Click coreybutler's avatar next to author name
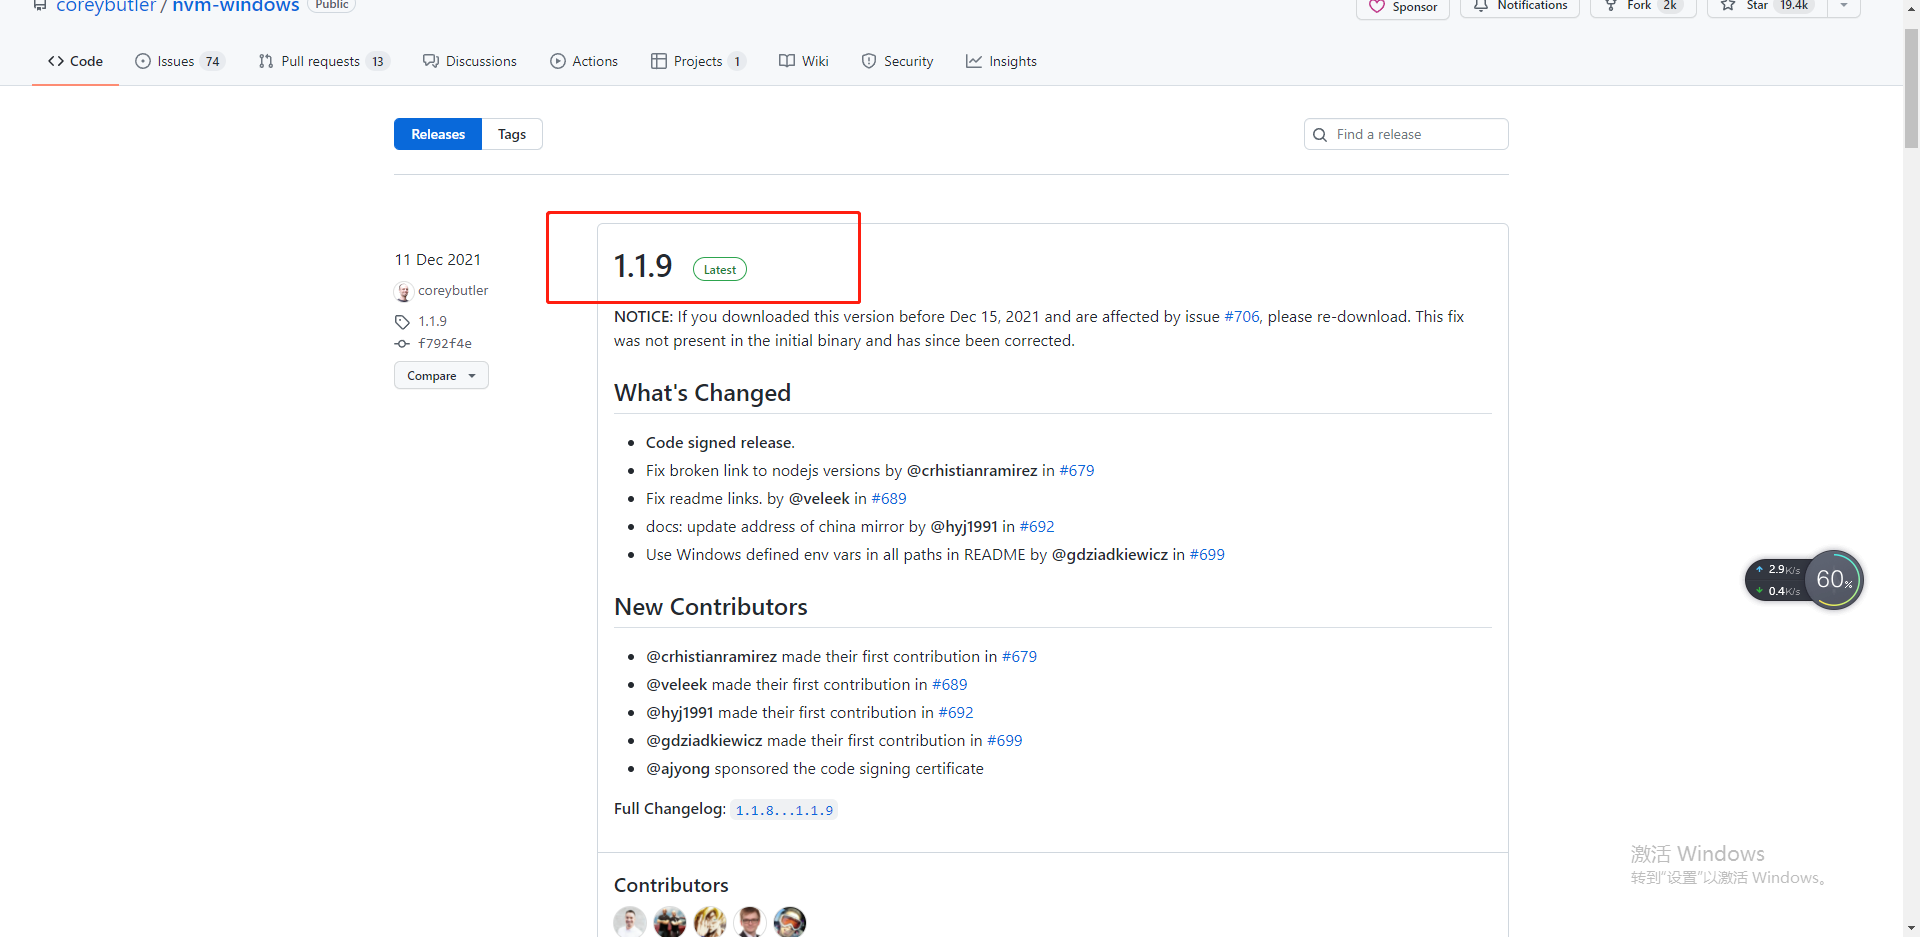Viewport: 1920px width, 937px height. pyautogui.click(x=403, y=291)
